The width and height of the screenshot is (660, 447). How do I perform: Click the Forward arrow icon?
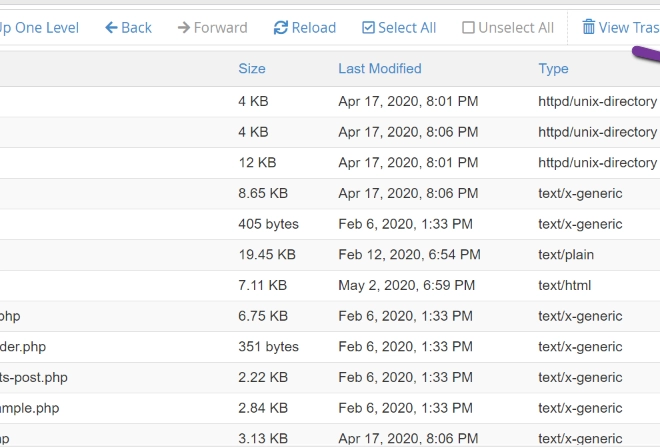point(184,28)
